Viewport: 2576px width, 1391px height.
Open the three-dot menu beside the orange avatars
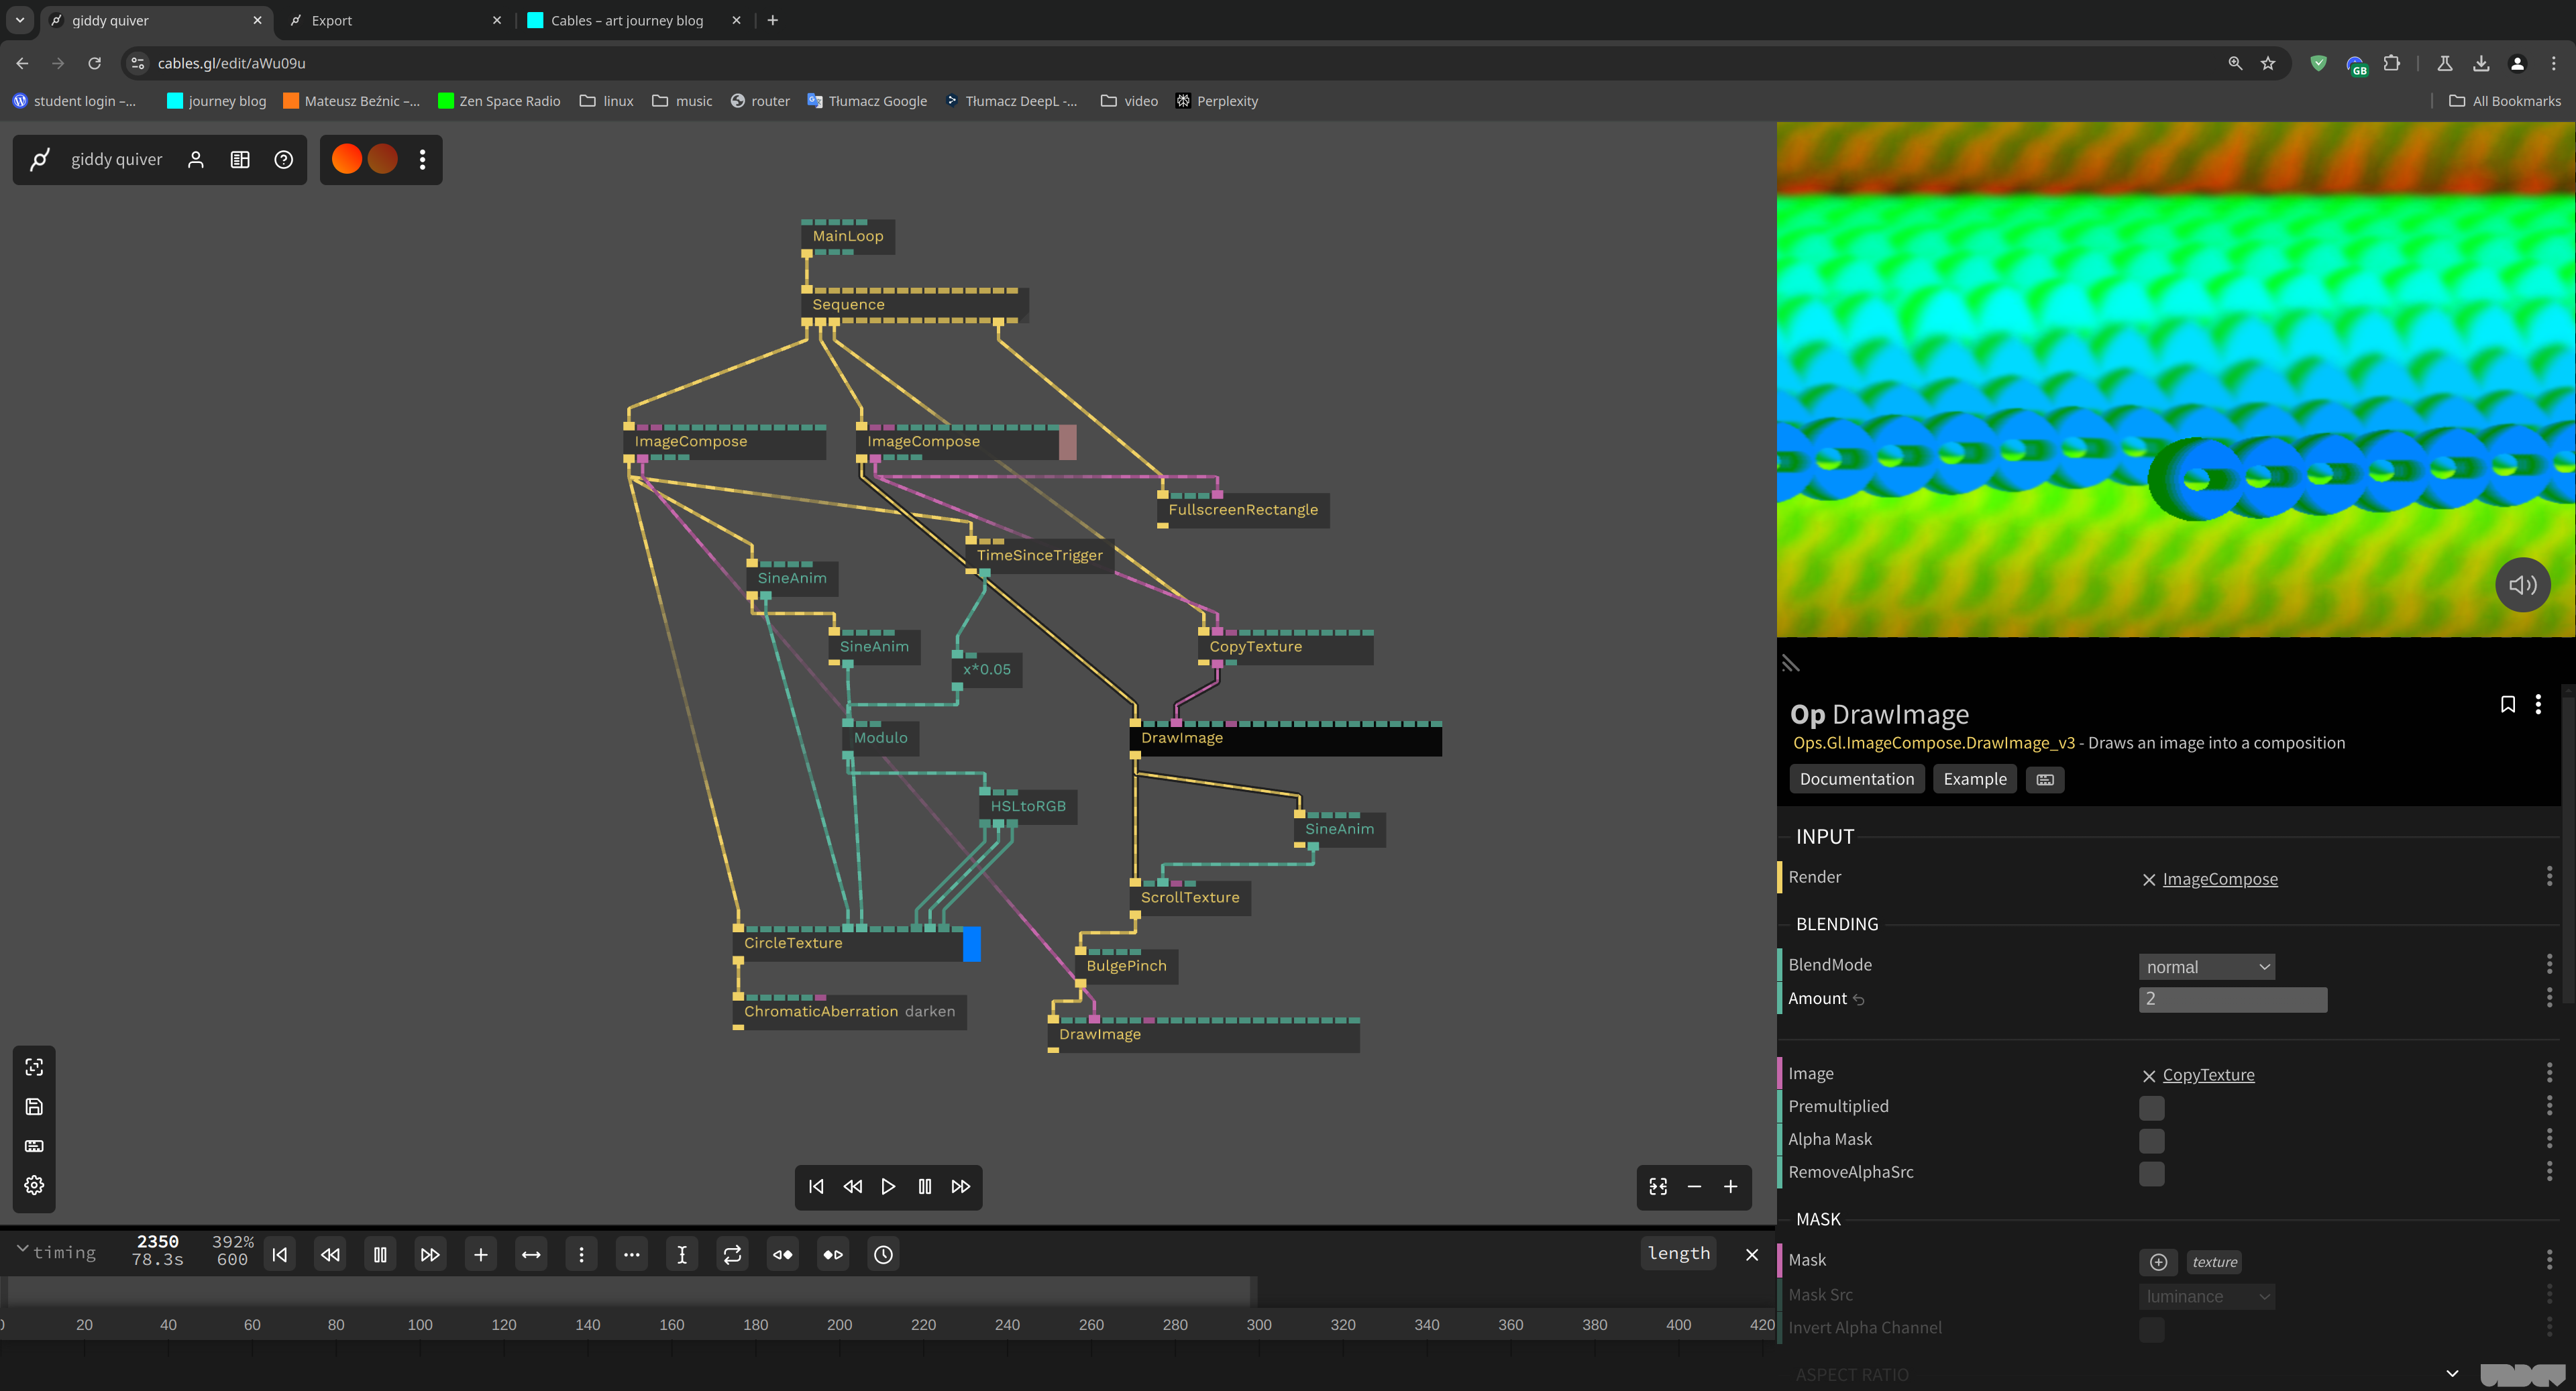423,160
